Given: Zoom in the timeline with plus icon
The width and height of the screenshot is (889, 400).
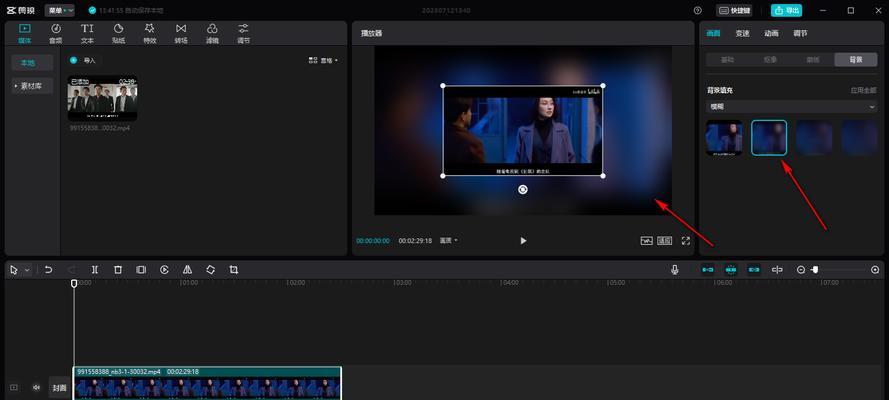Looking at the screenshot, I should point(875,270).
